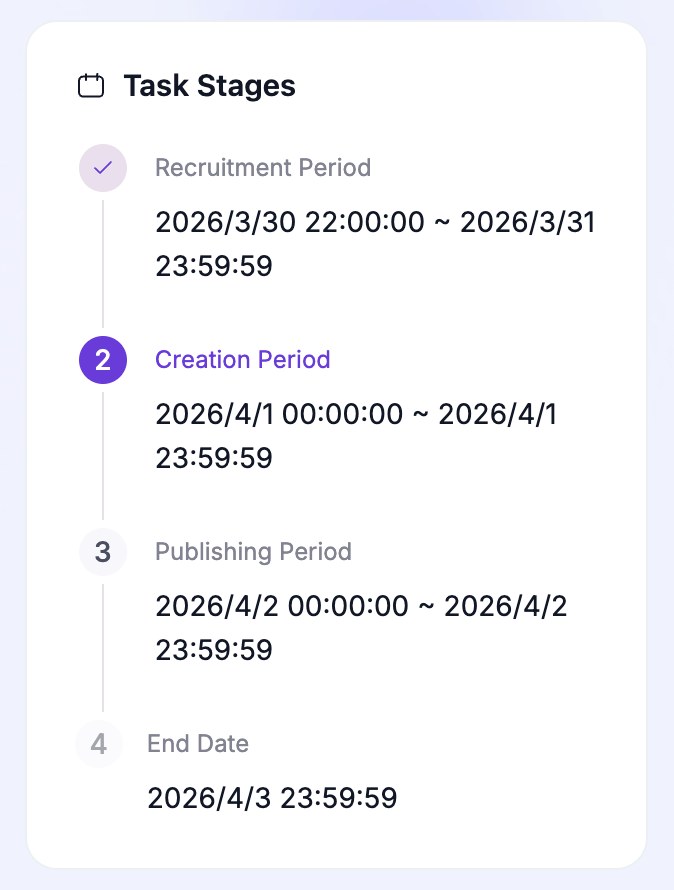Click the End Date stage indicator
The width and height of the screenshot is (674, 890).
click(98, 744)
